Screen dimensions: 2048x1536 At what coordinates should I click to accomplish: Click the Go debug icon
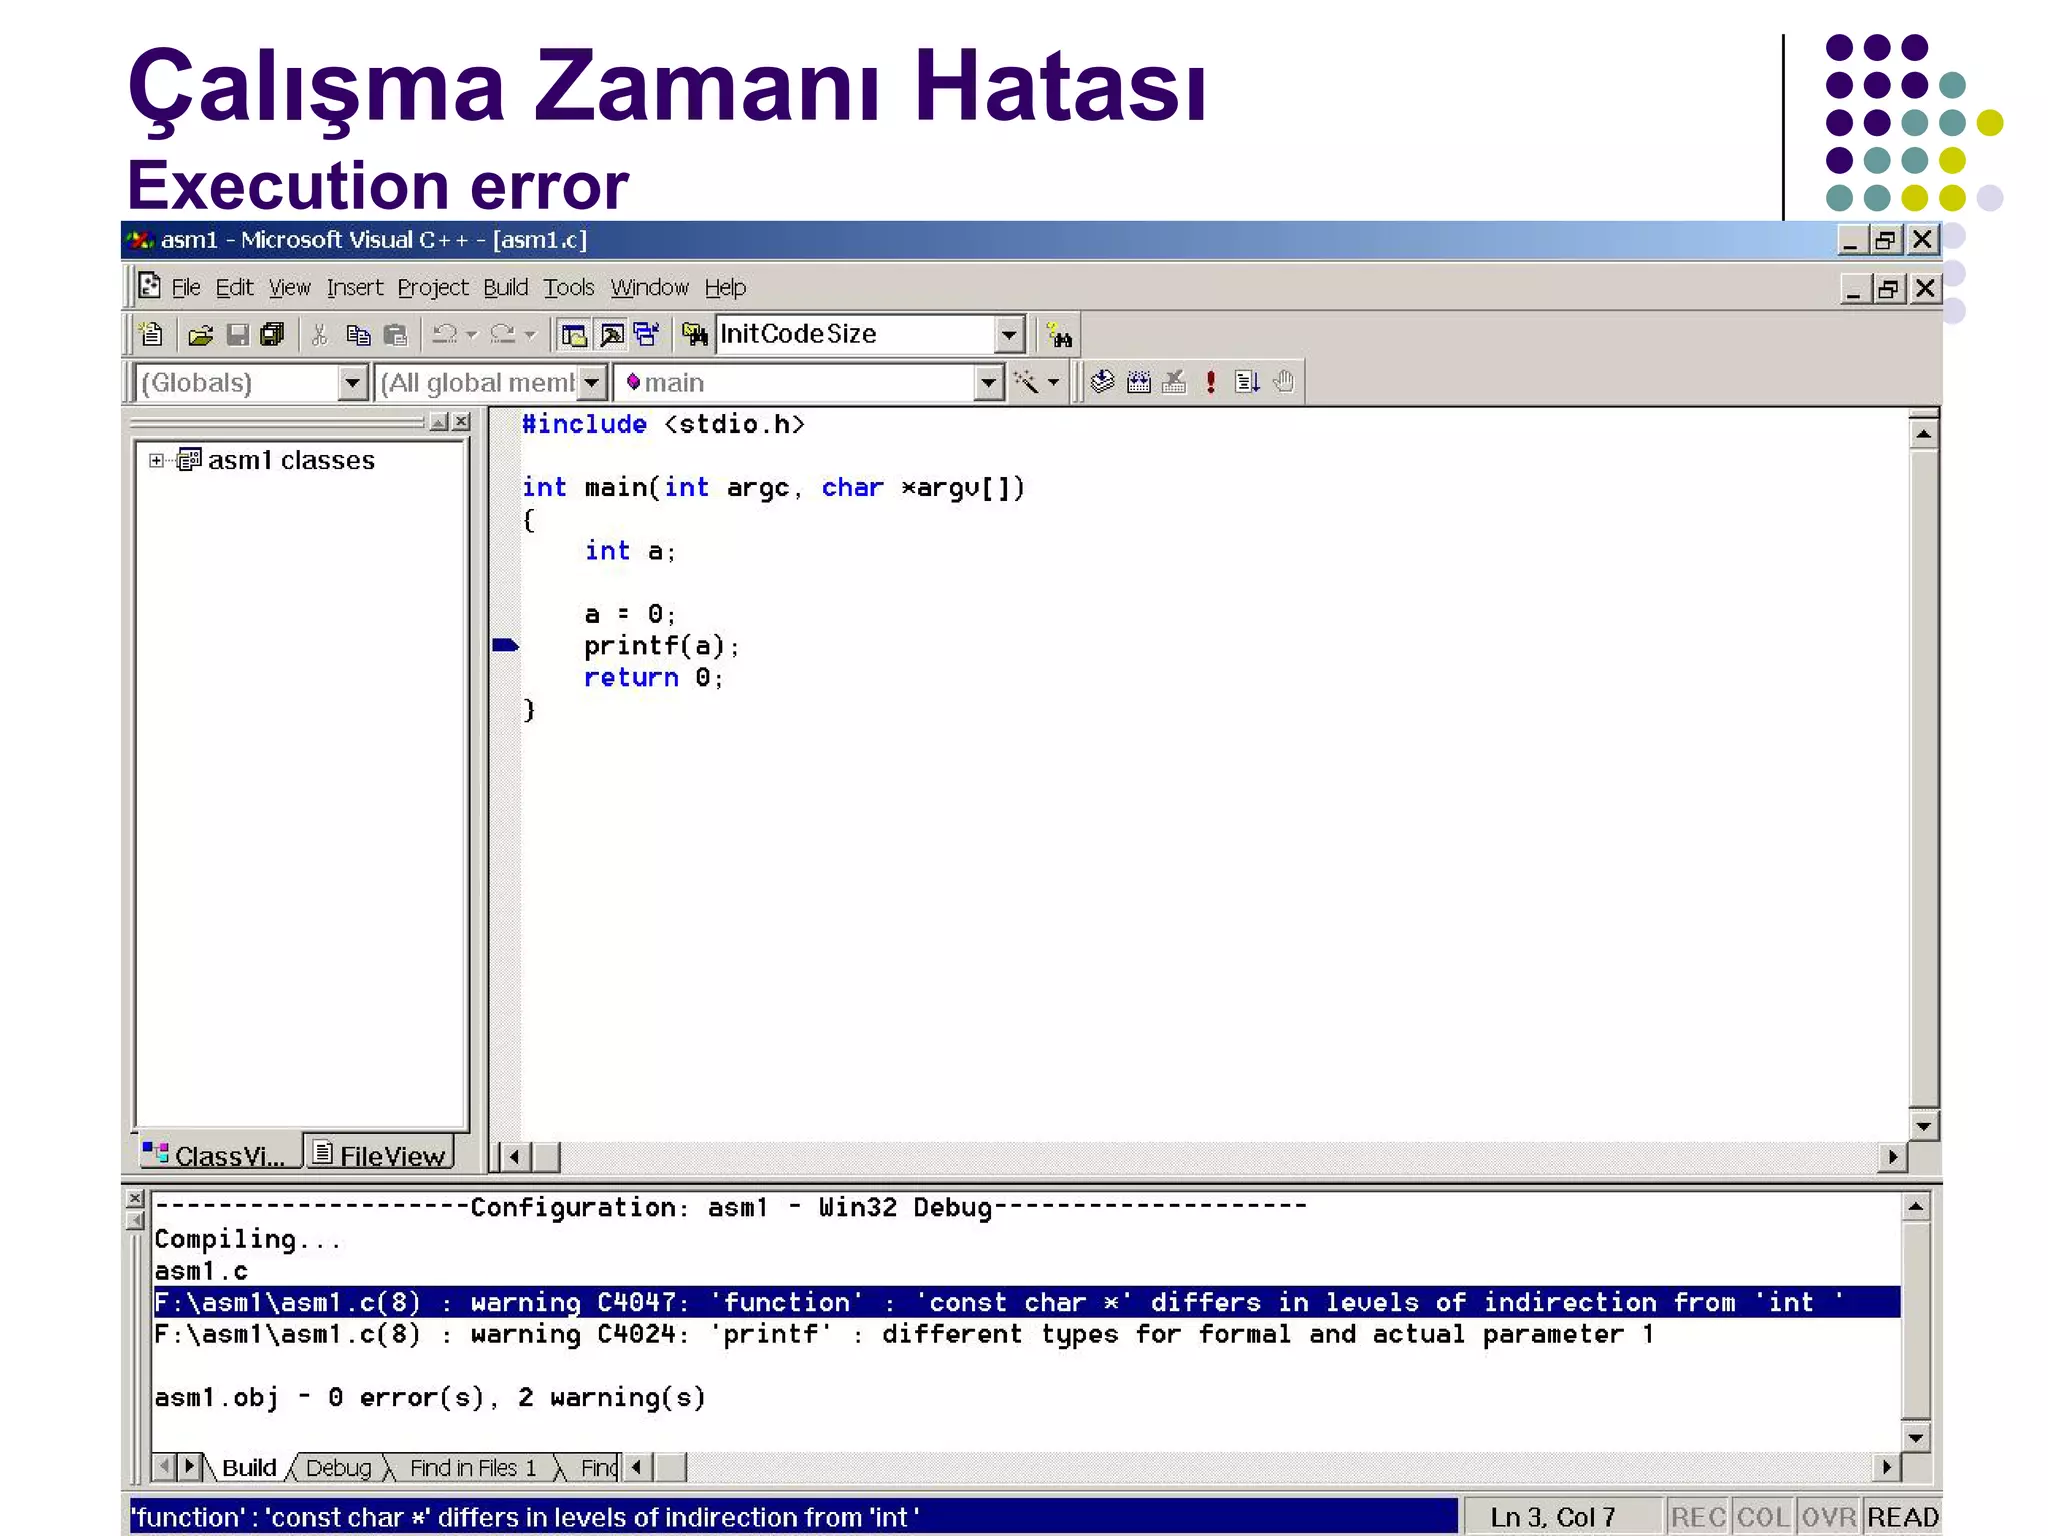pyautogui.click(x=1246, y=381)
